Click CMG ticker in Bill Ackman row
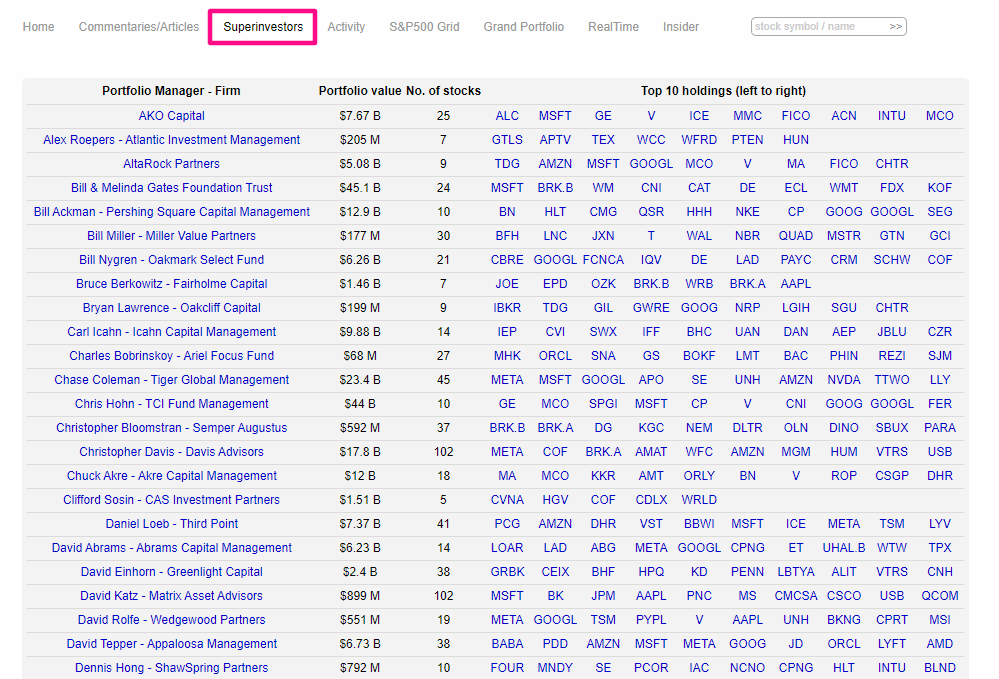Image resolution: width=999 pixels, height=679 pixels. 603,211
